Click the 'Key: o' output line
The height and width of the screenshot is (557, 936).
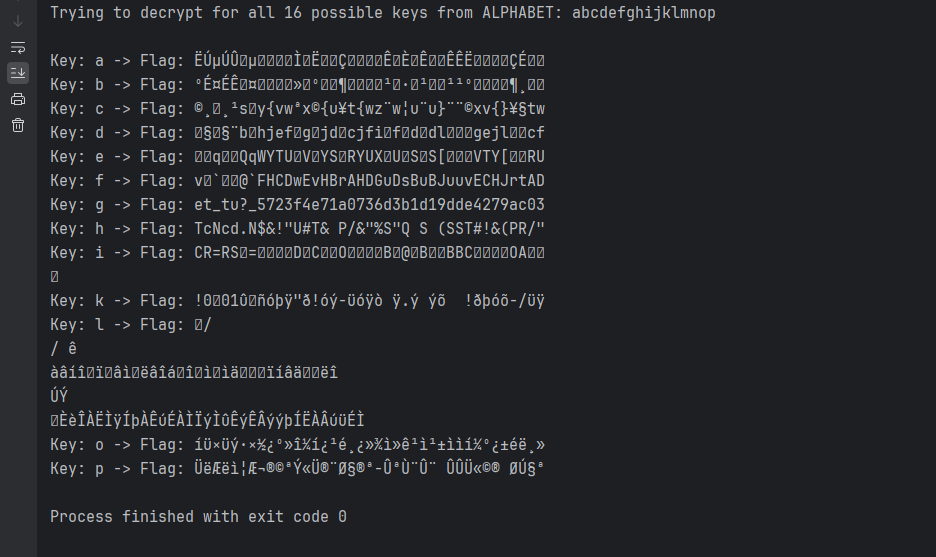(297, 444)
